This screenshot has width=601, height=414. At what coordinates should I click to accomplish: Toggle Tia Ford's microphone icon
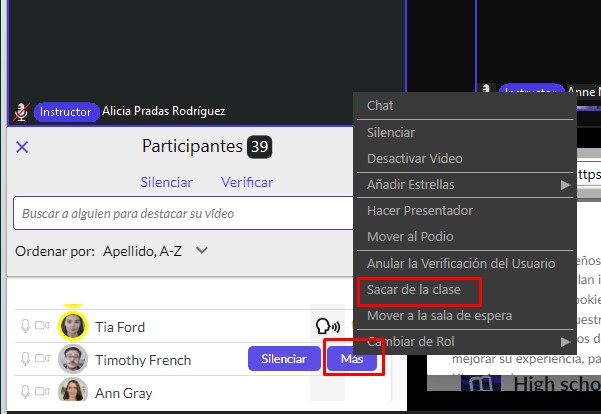coord(25,326)
